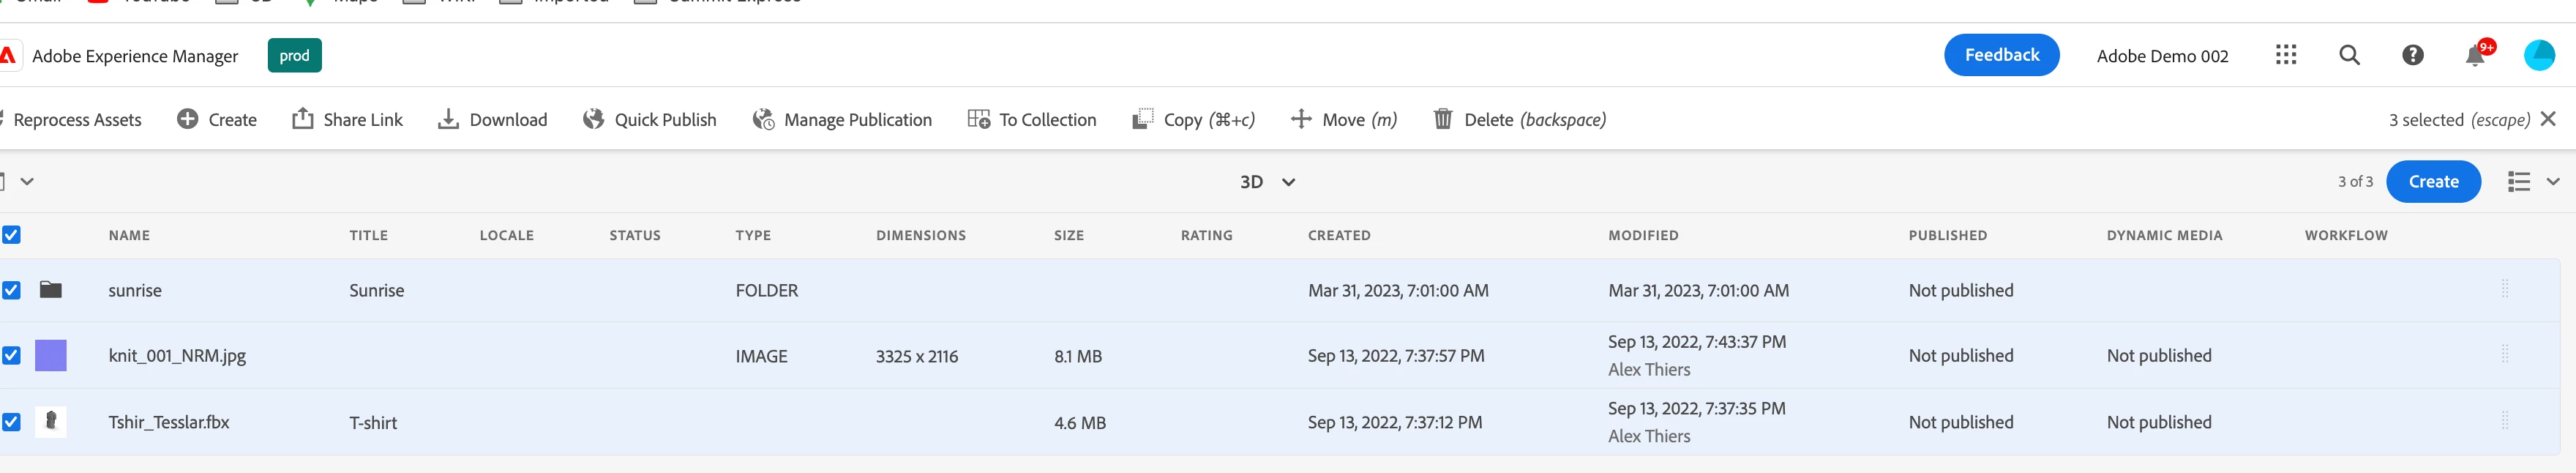The height and width of the screenshot is (473, 2576).
Task: Open the solutions grid switcher
Action: pyautogui.click(x=2286, y=55)
